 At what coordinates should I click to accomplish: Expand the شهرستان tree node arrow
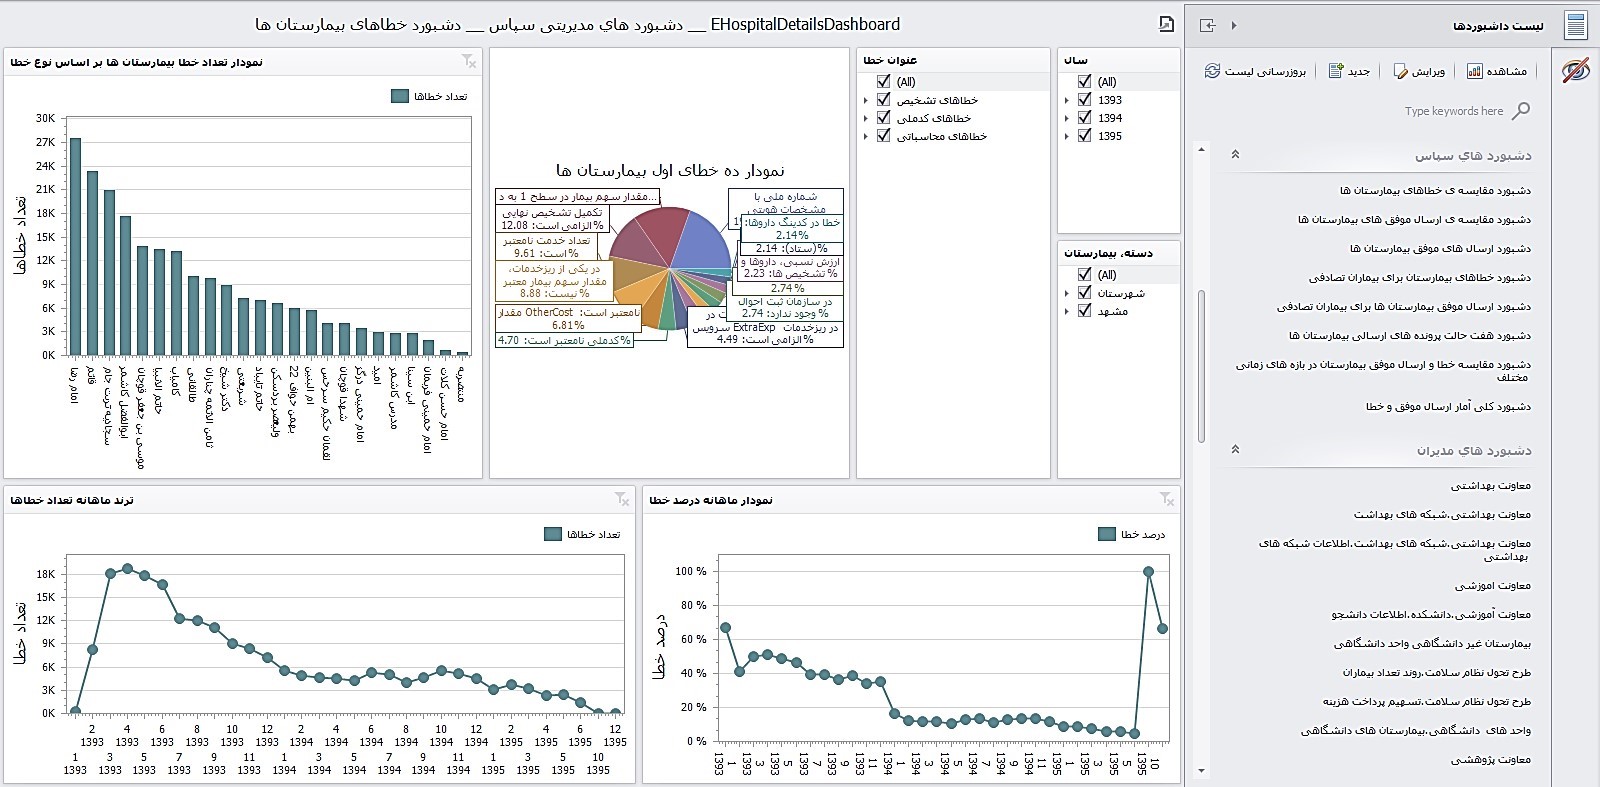[x=1067, y=293]
